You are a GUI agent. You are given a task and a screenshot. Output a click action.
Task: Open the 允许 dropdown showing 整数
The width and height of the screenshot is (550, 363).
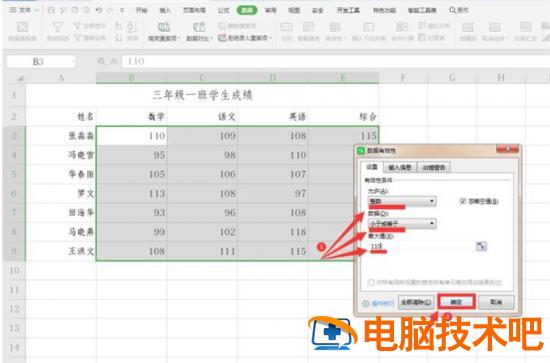point(402,201)
